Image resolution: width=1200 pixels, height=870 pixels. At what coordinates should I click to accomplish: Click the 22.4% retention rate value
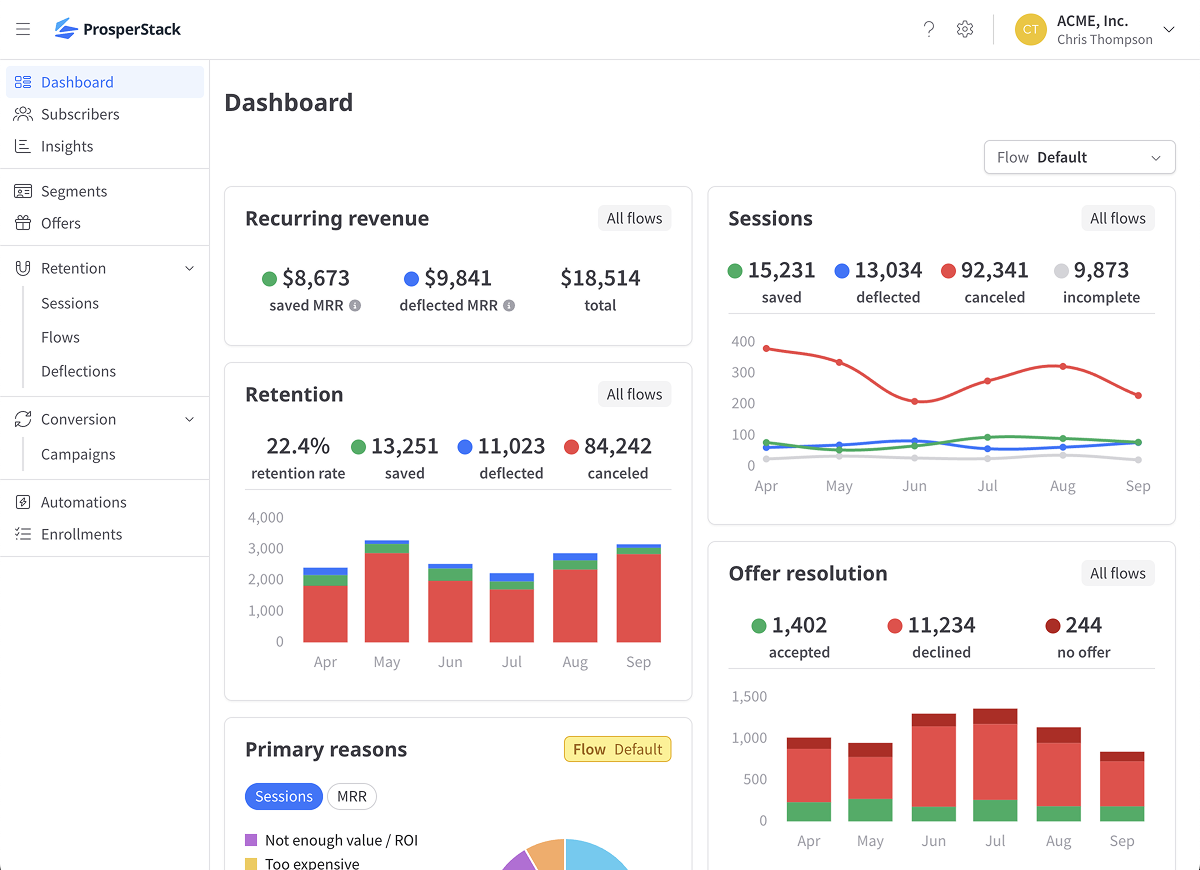click(298, 446)
